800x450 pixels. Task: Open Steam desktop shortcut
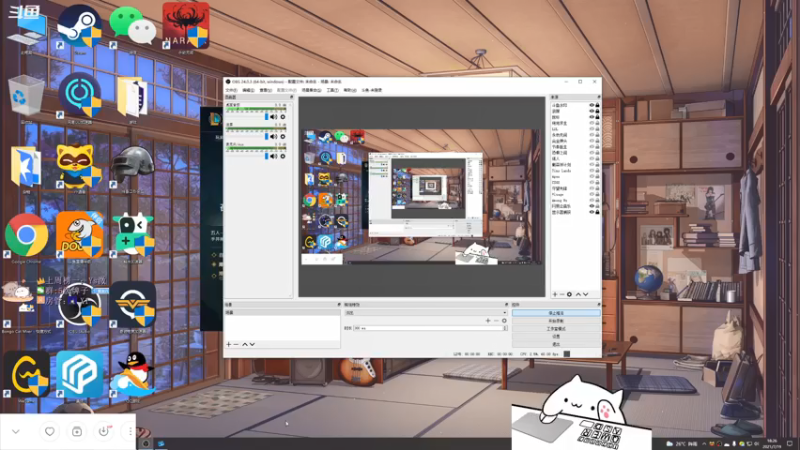tap(79, 27)
